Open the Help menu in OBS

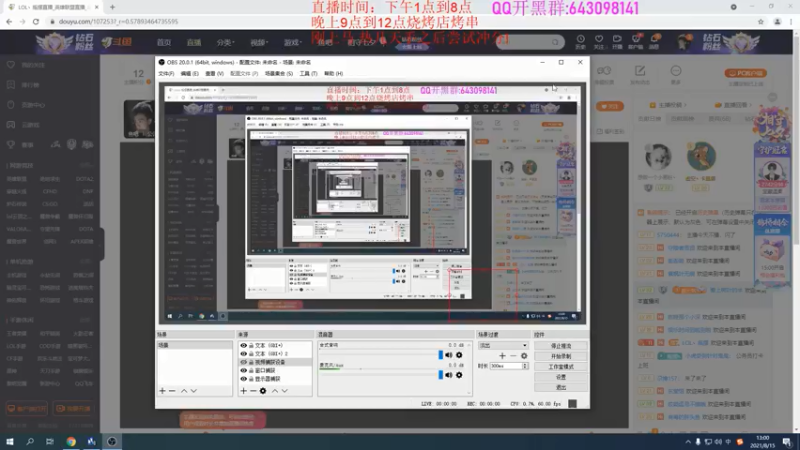point(333,73)
